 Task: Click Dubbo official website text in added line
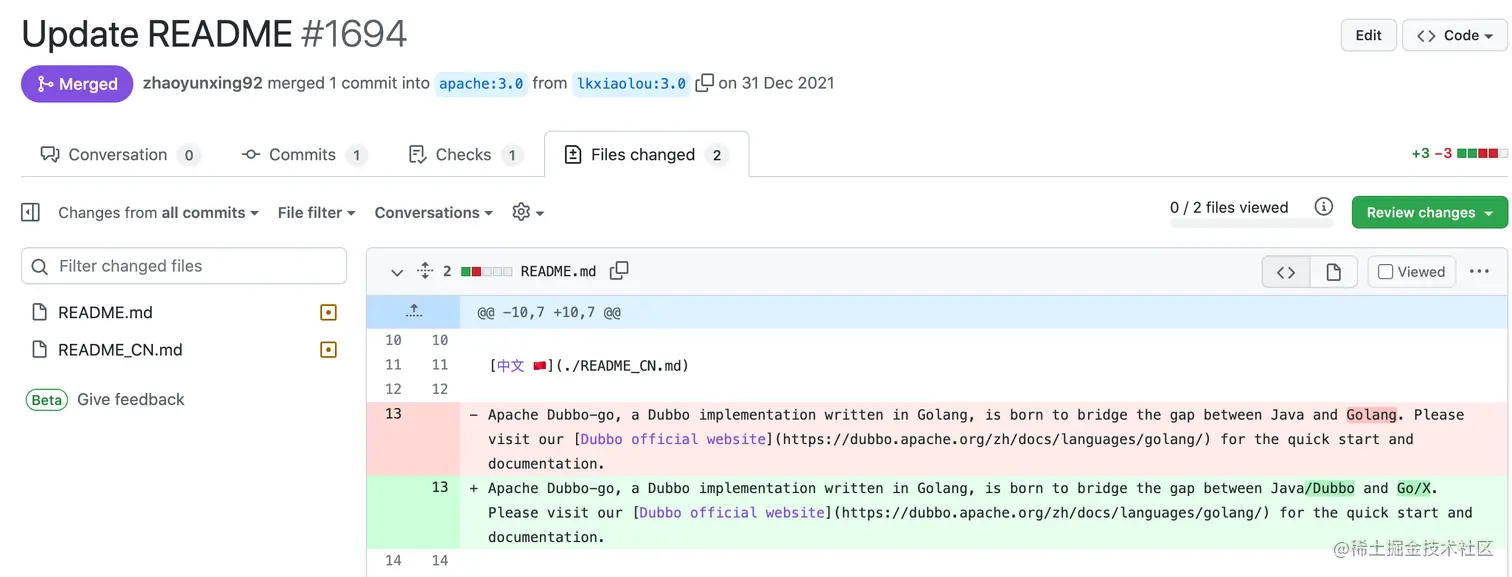(x=731, y=512)
